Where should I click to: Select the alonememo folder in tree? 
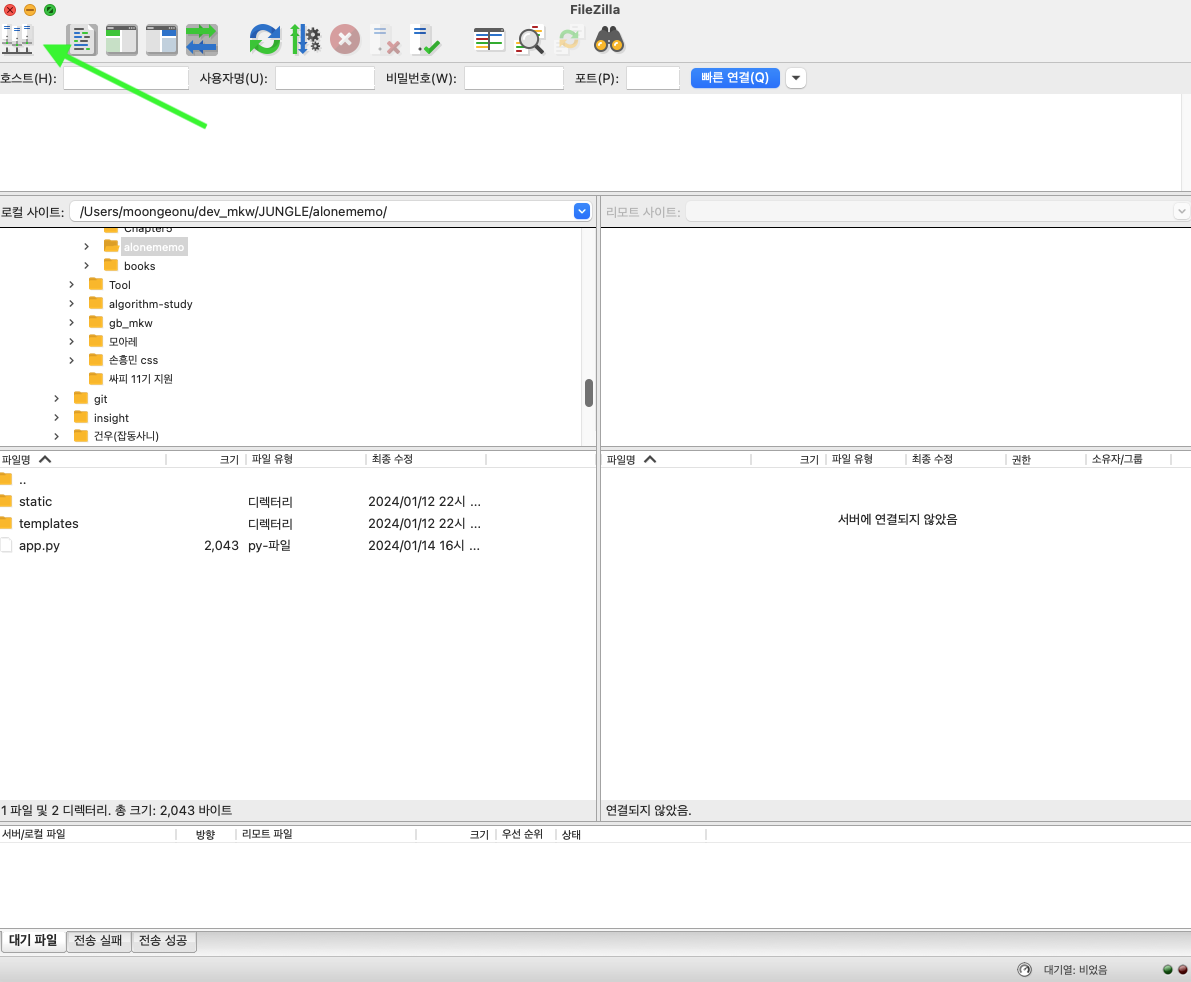(153, 247)
